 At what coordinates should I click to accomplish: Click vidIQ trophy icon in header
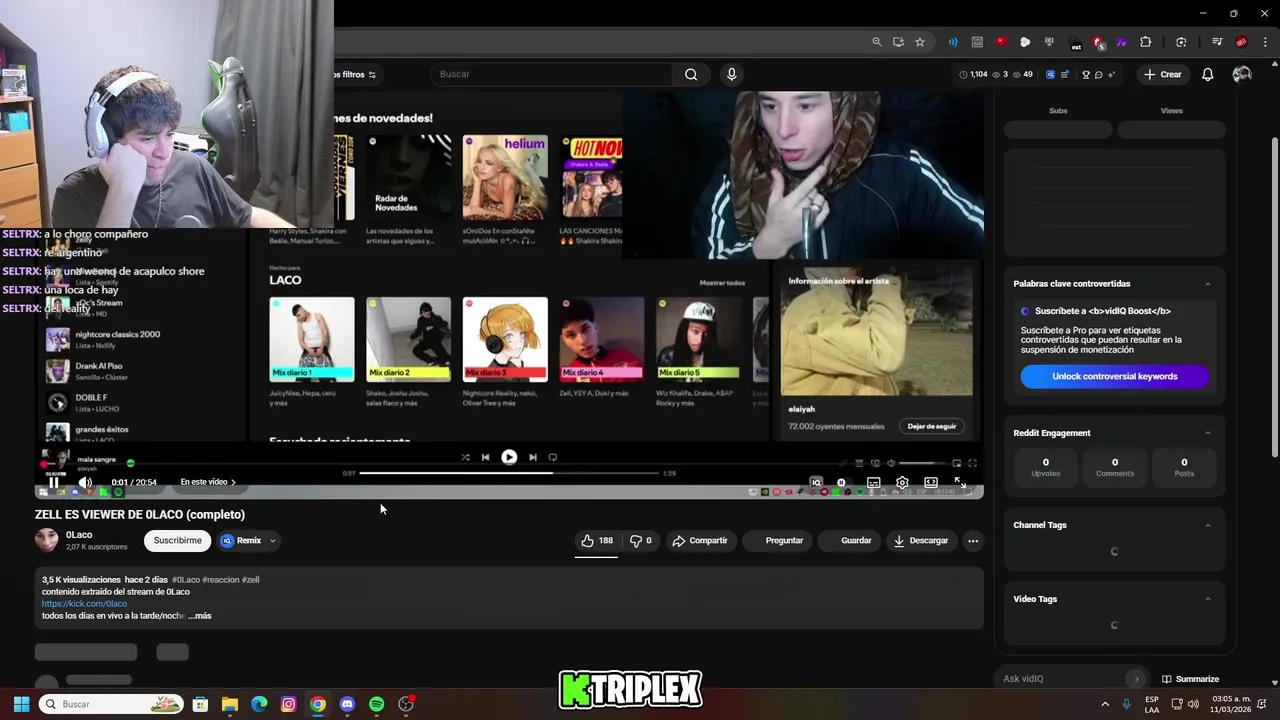[x=1086, y=74]
